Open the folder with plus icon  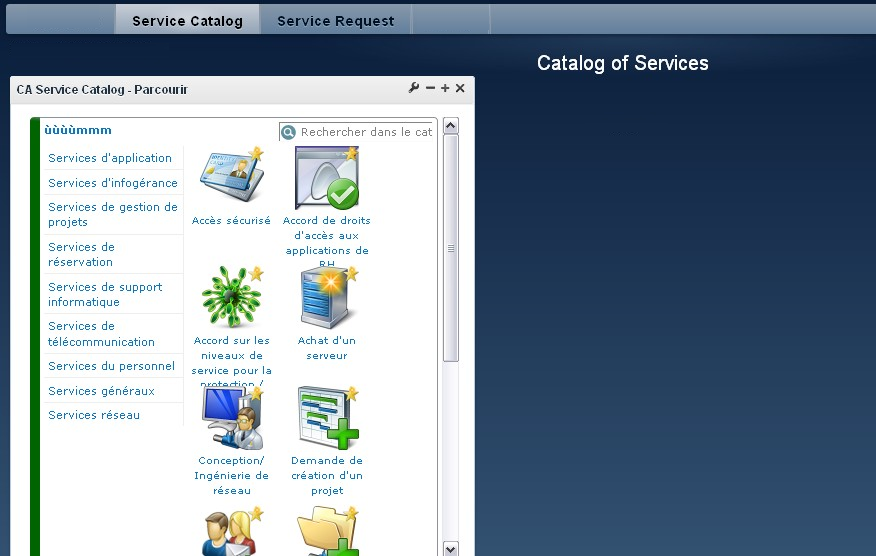[x=328, y=531]
